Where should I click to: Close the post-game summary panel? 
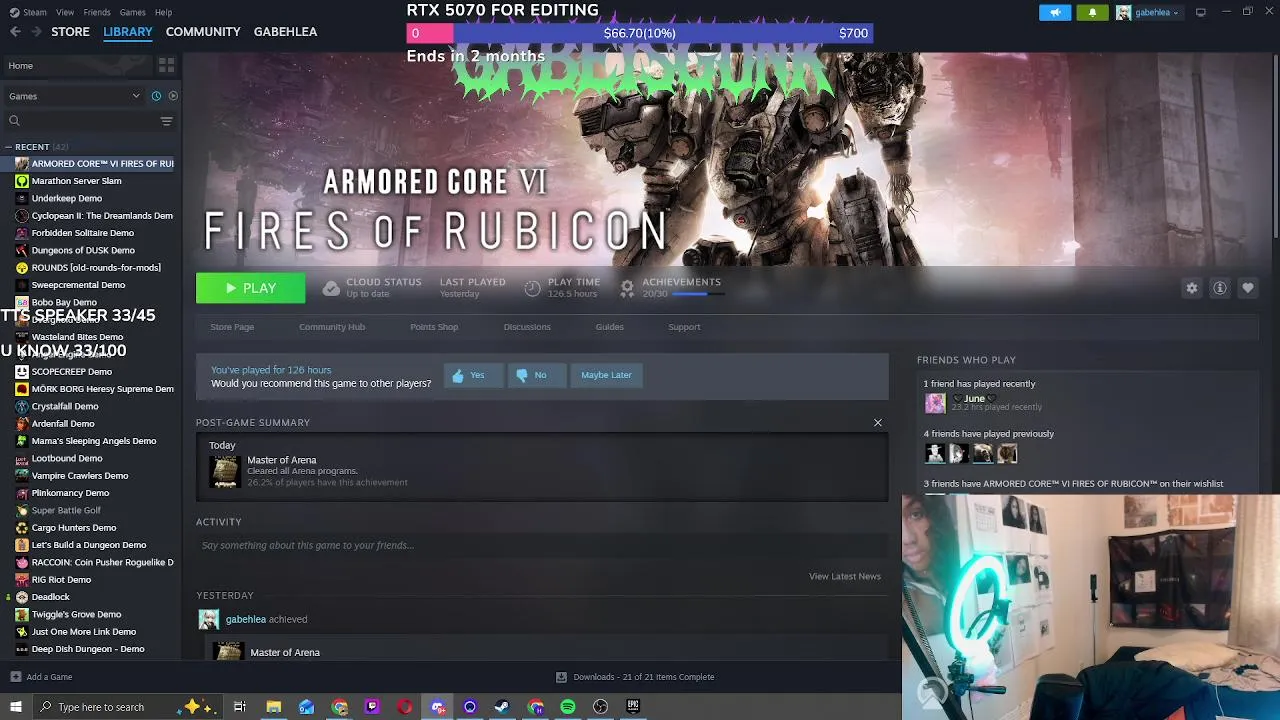878,423
